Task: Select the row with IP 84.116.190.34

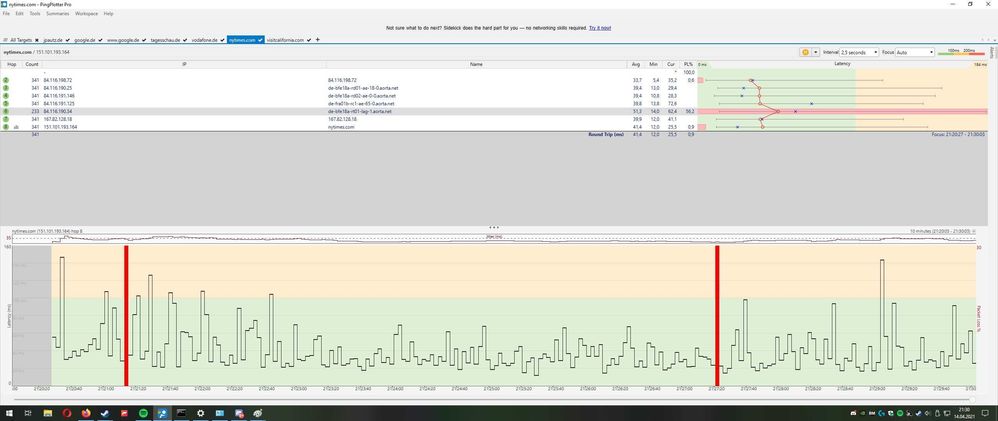Action: coord(493,111)
